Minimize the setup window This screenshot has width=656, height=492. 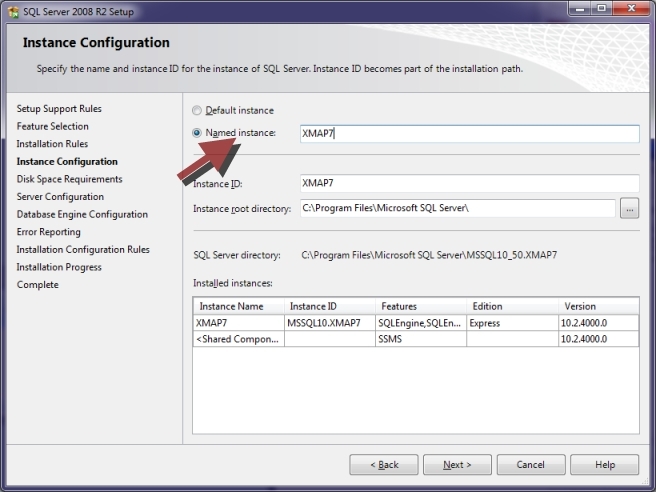pos(580,8)
